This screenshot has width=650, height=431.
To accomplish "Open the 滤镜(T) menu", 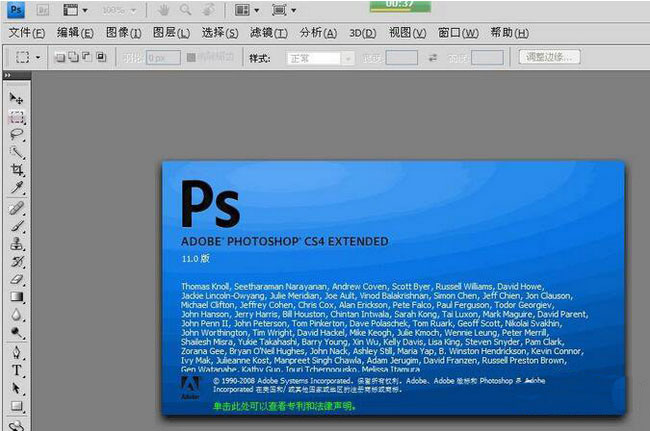I will [x=268, y=33].
